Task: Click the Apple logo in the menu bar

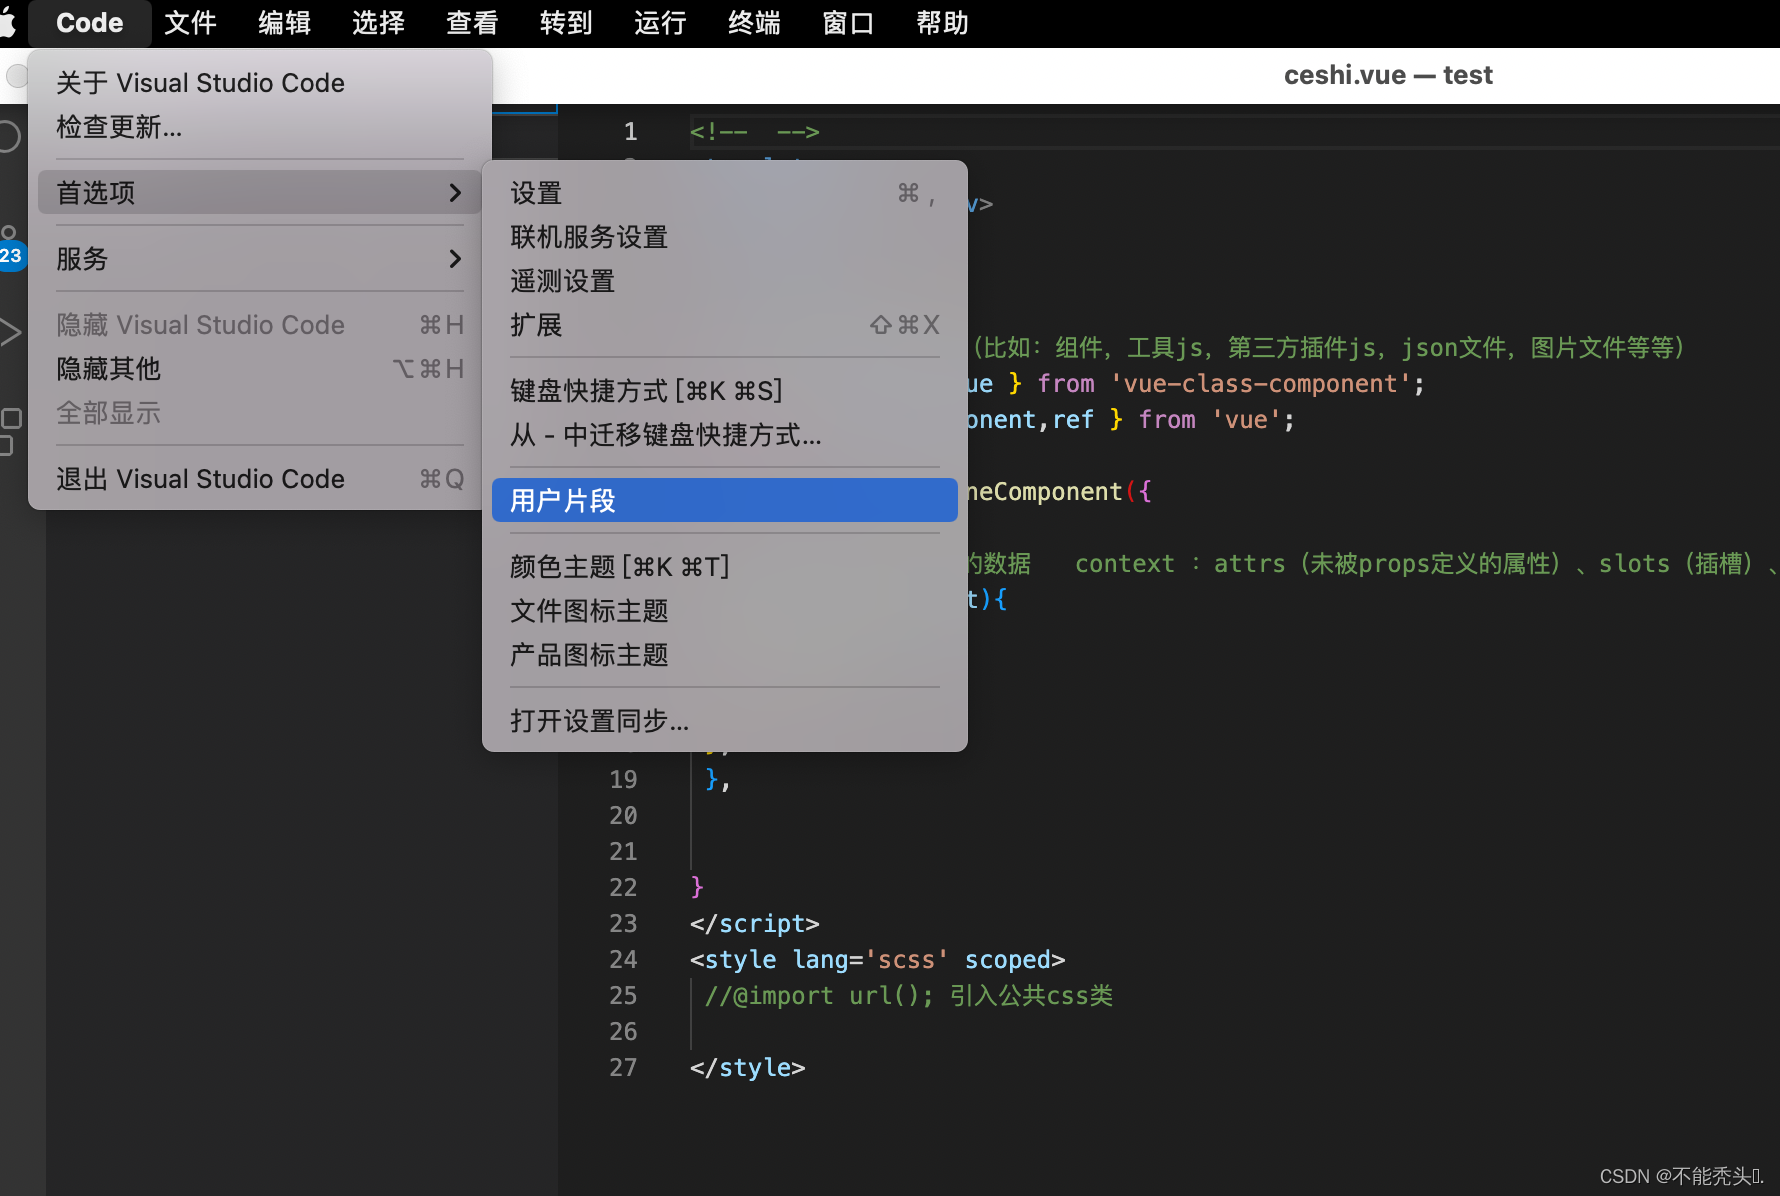Action: tap(15, 22)
